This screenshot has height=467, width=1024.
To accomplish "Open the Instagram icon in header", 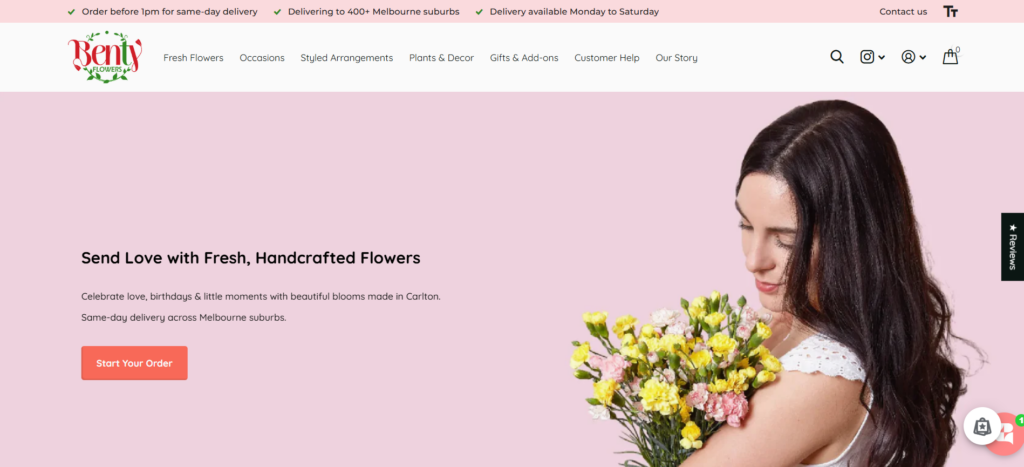I will [x=867, y=57].
